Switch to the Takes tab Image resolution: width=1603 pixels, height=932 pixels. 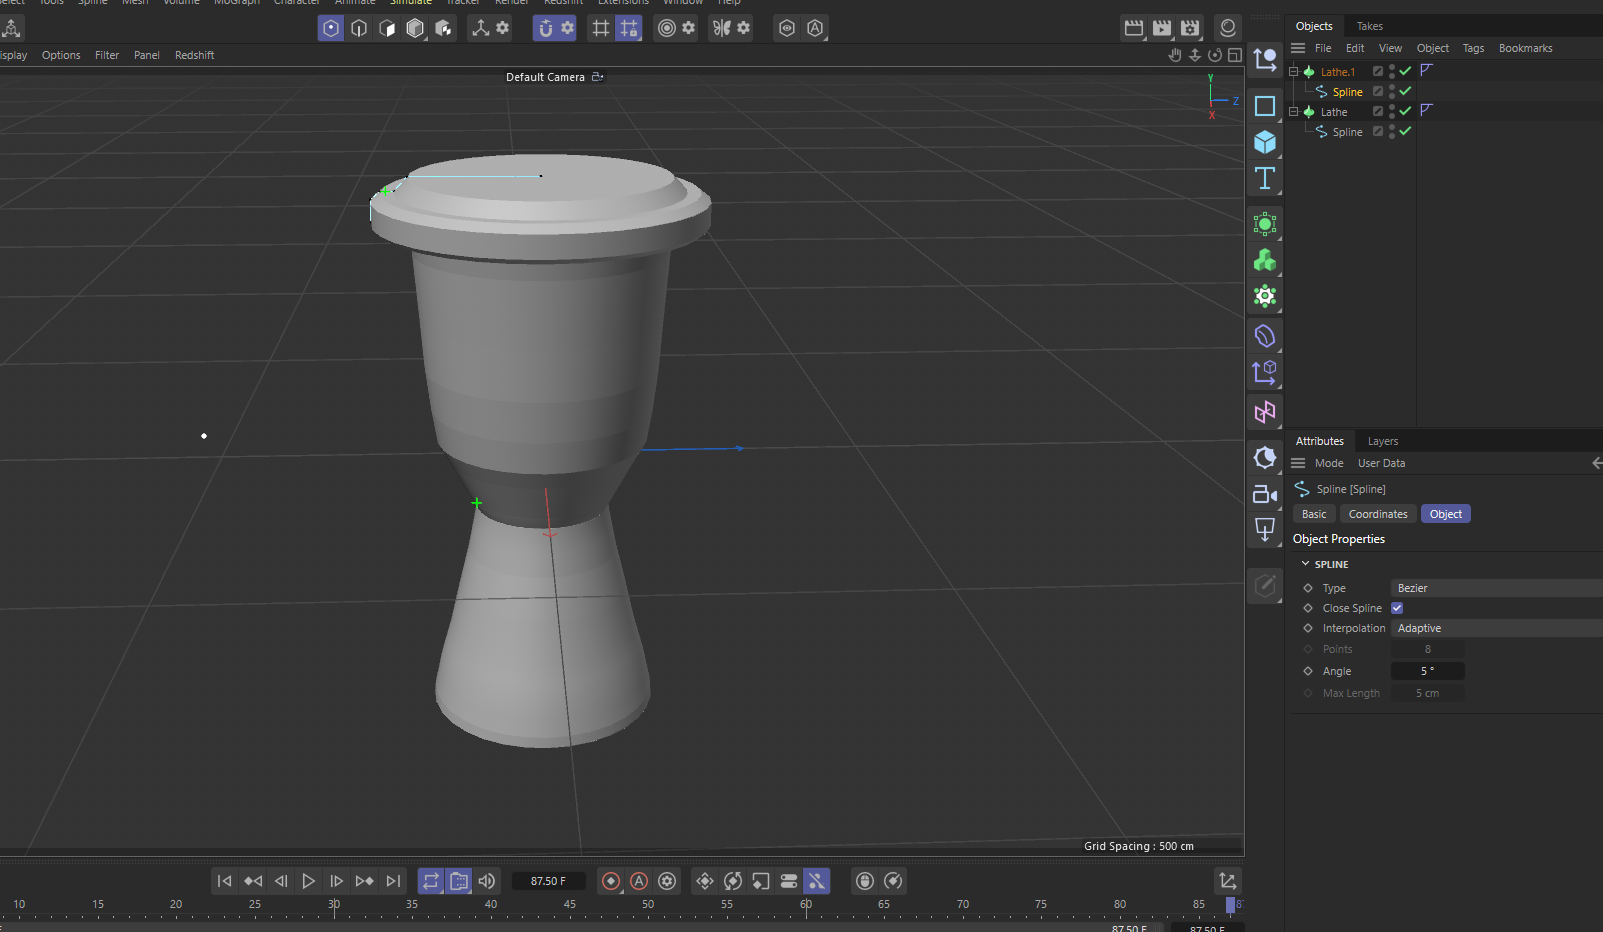point(1369,26)
